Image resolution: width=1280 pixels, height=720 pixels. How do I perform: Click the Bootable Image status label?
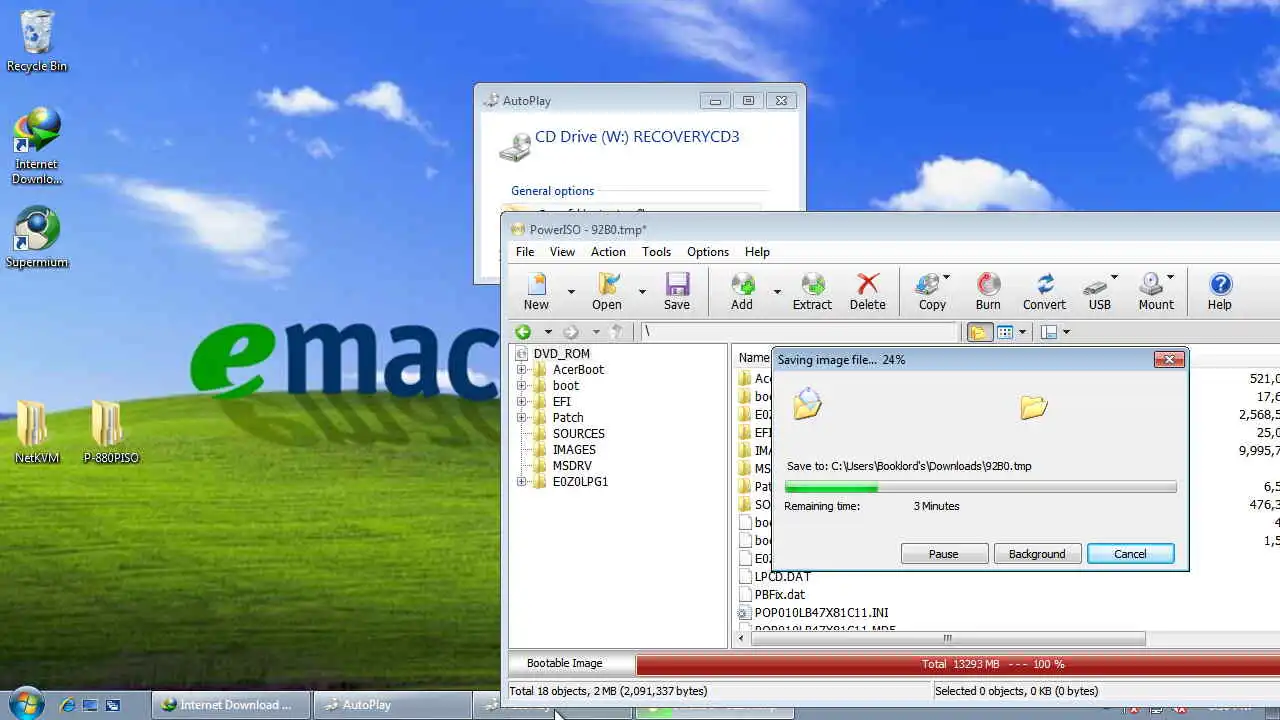pos(564,664)
